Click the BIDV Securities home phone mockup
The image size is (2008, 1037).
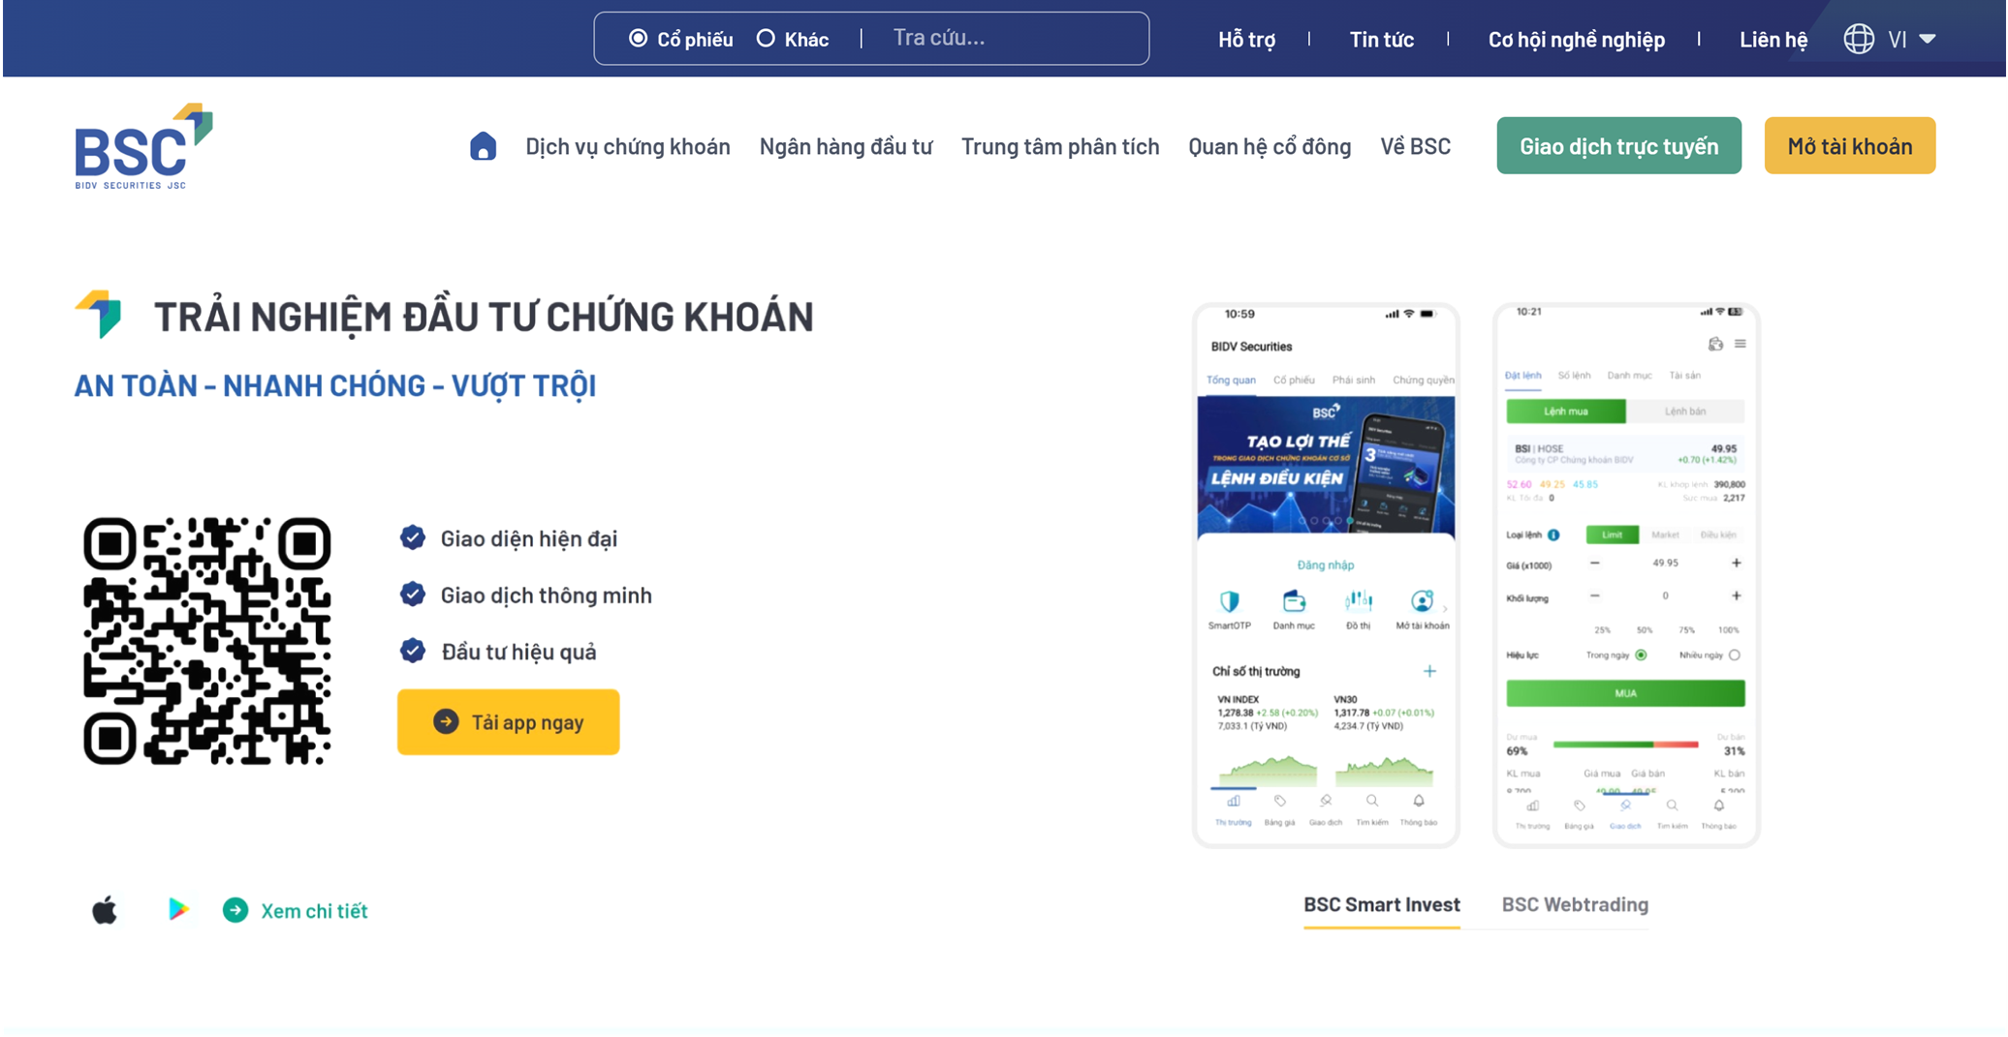[1326, 575]
